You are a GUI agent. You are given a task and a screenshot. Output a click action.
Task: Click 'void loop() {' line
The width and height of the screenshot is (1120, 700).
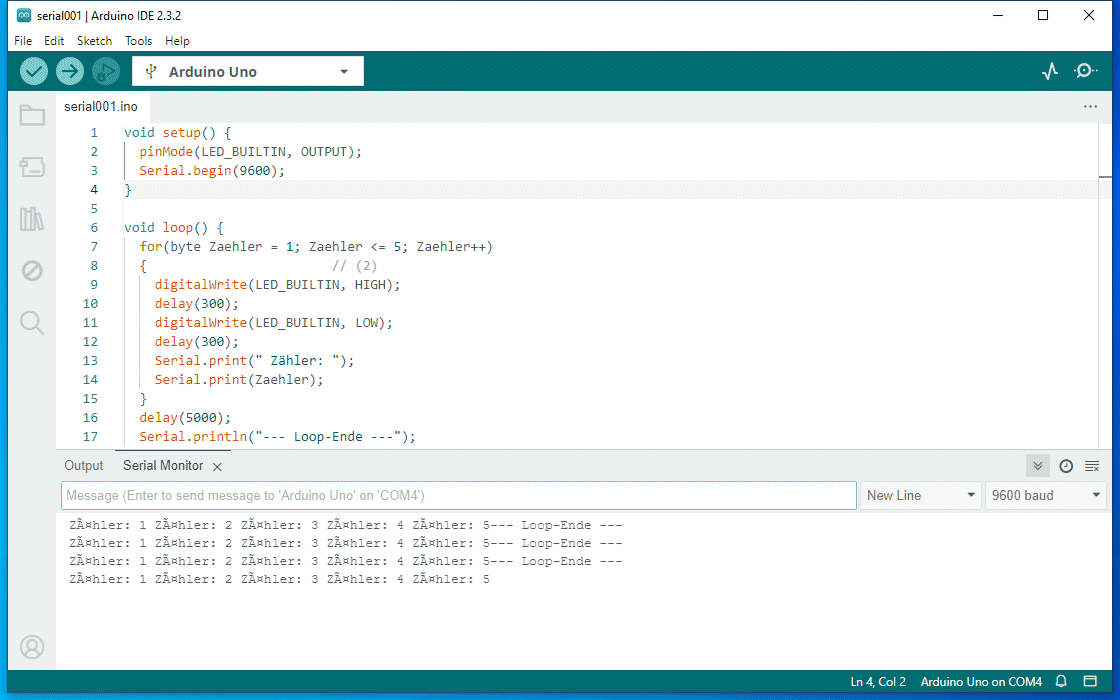pyautogui.click(x=174, y=228)
